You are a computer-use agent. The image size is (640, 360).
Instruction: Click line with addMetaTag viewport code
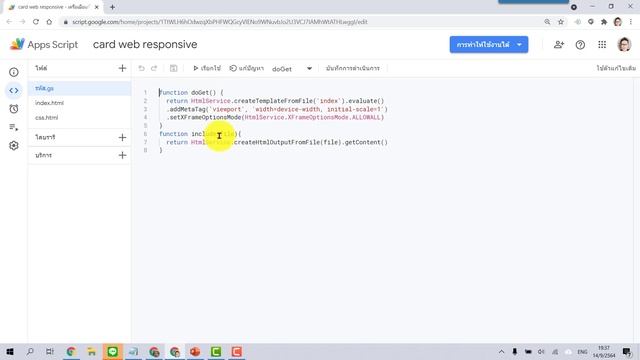276,109
